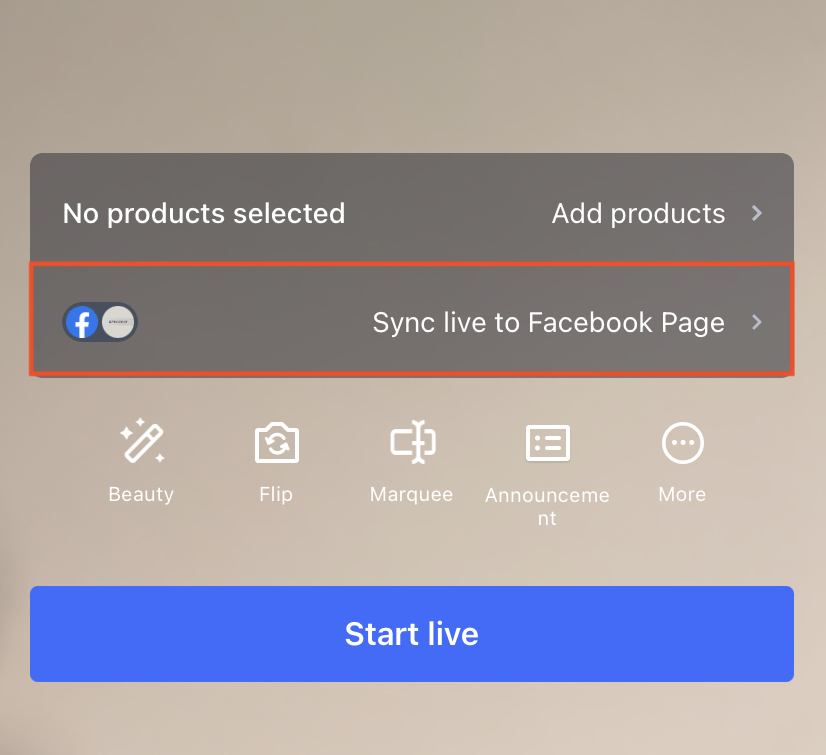Open the Announcement list icon
826x755 pixels.
(x=547, y=442)
